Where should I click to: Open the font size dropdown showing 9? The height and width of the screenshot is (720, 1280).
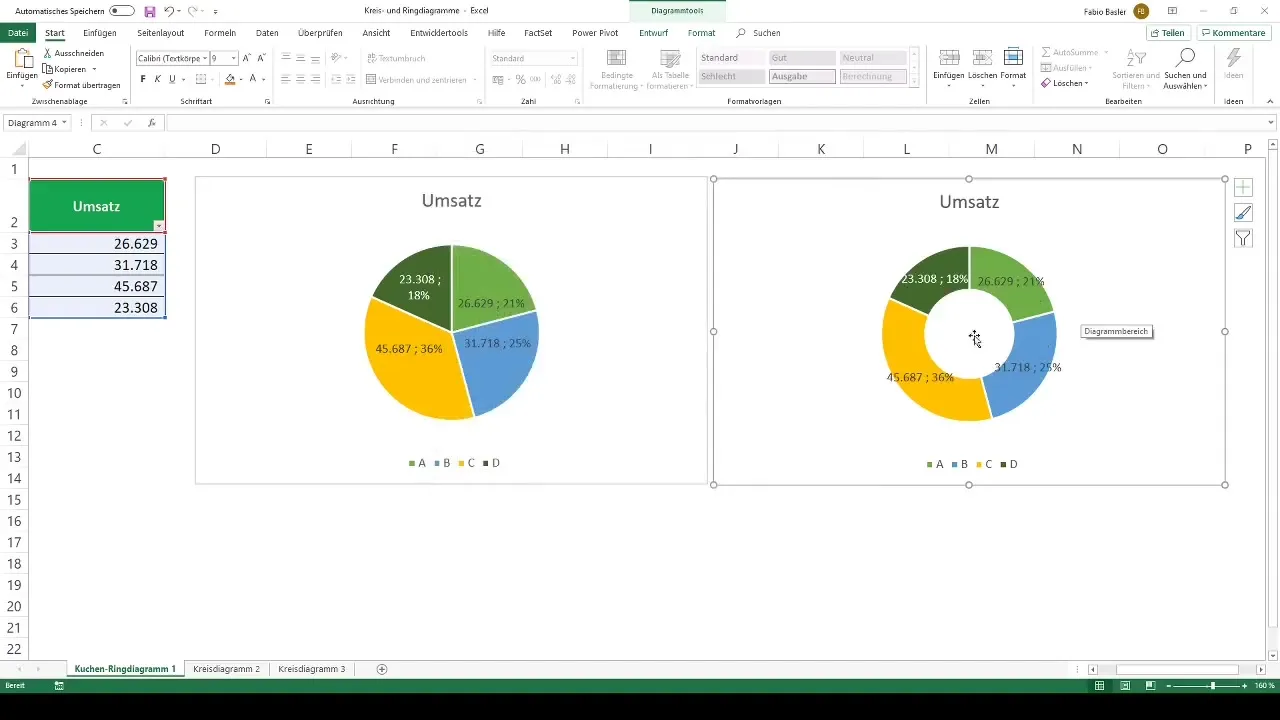[233, 59]
